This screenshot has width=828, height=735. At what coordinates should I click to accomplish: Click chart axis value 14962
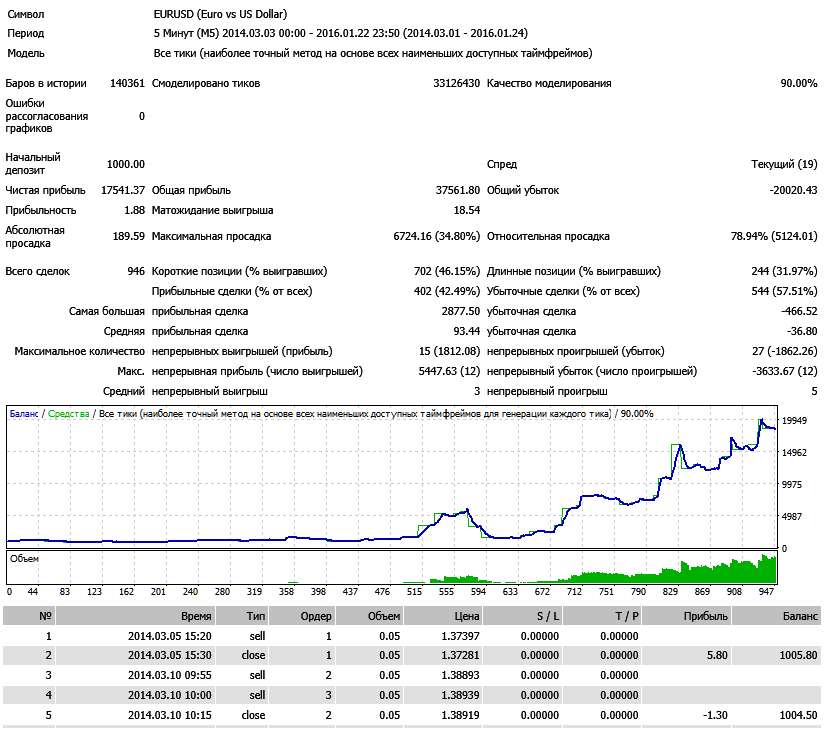coord(794,453)
